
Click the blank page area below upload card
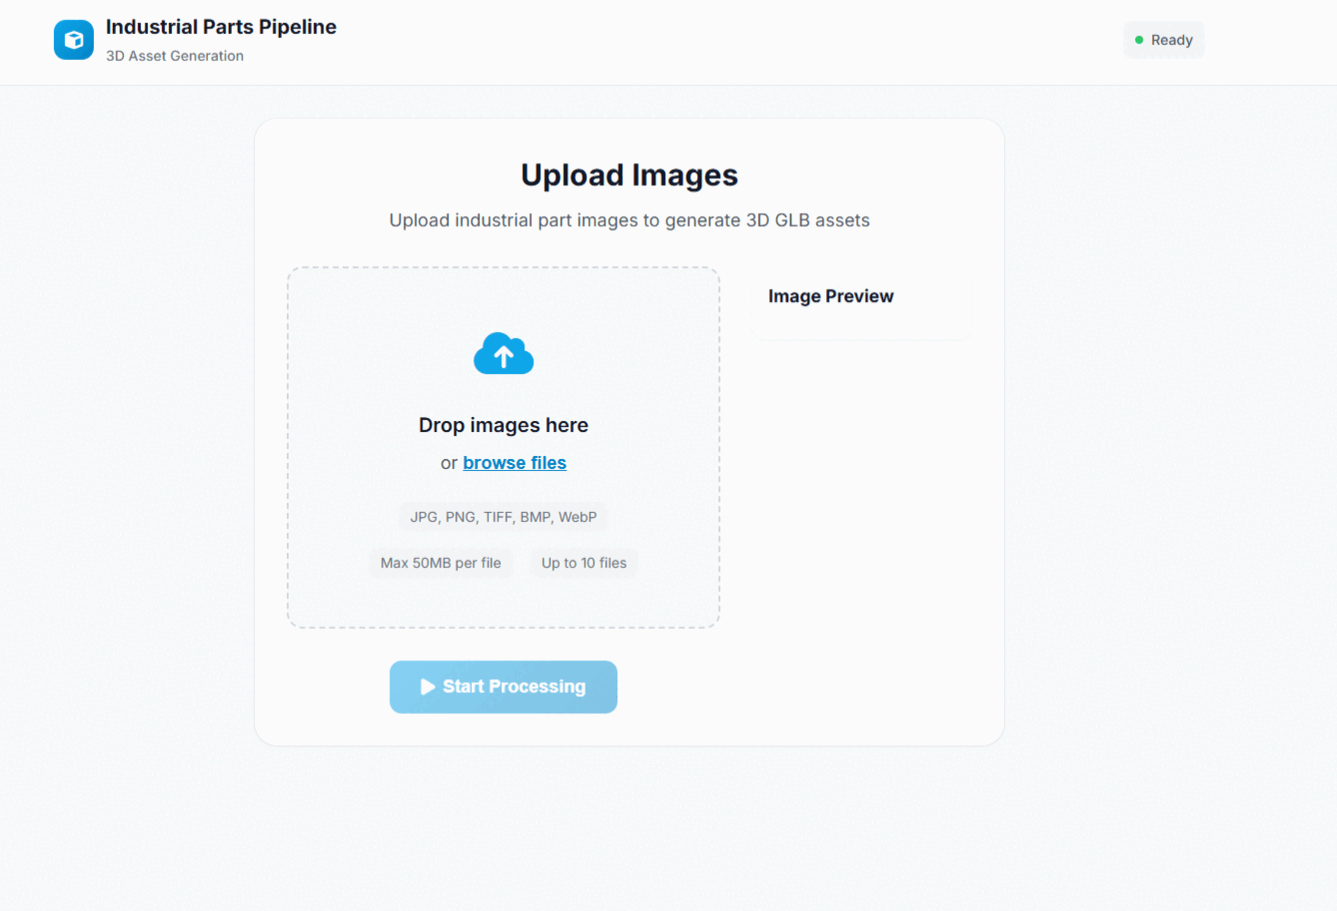629,830
